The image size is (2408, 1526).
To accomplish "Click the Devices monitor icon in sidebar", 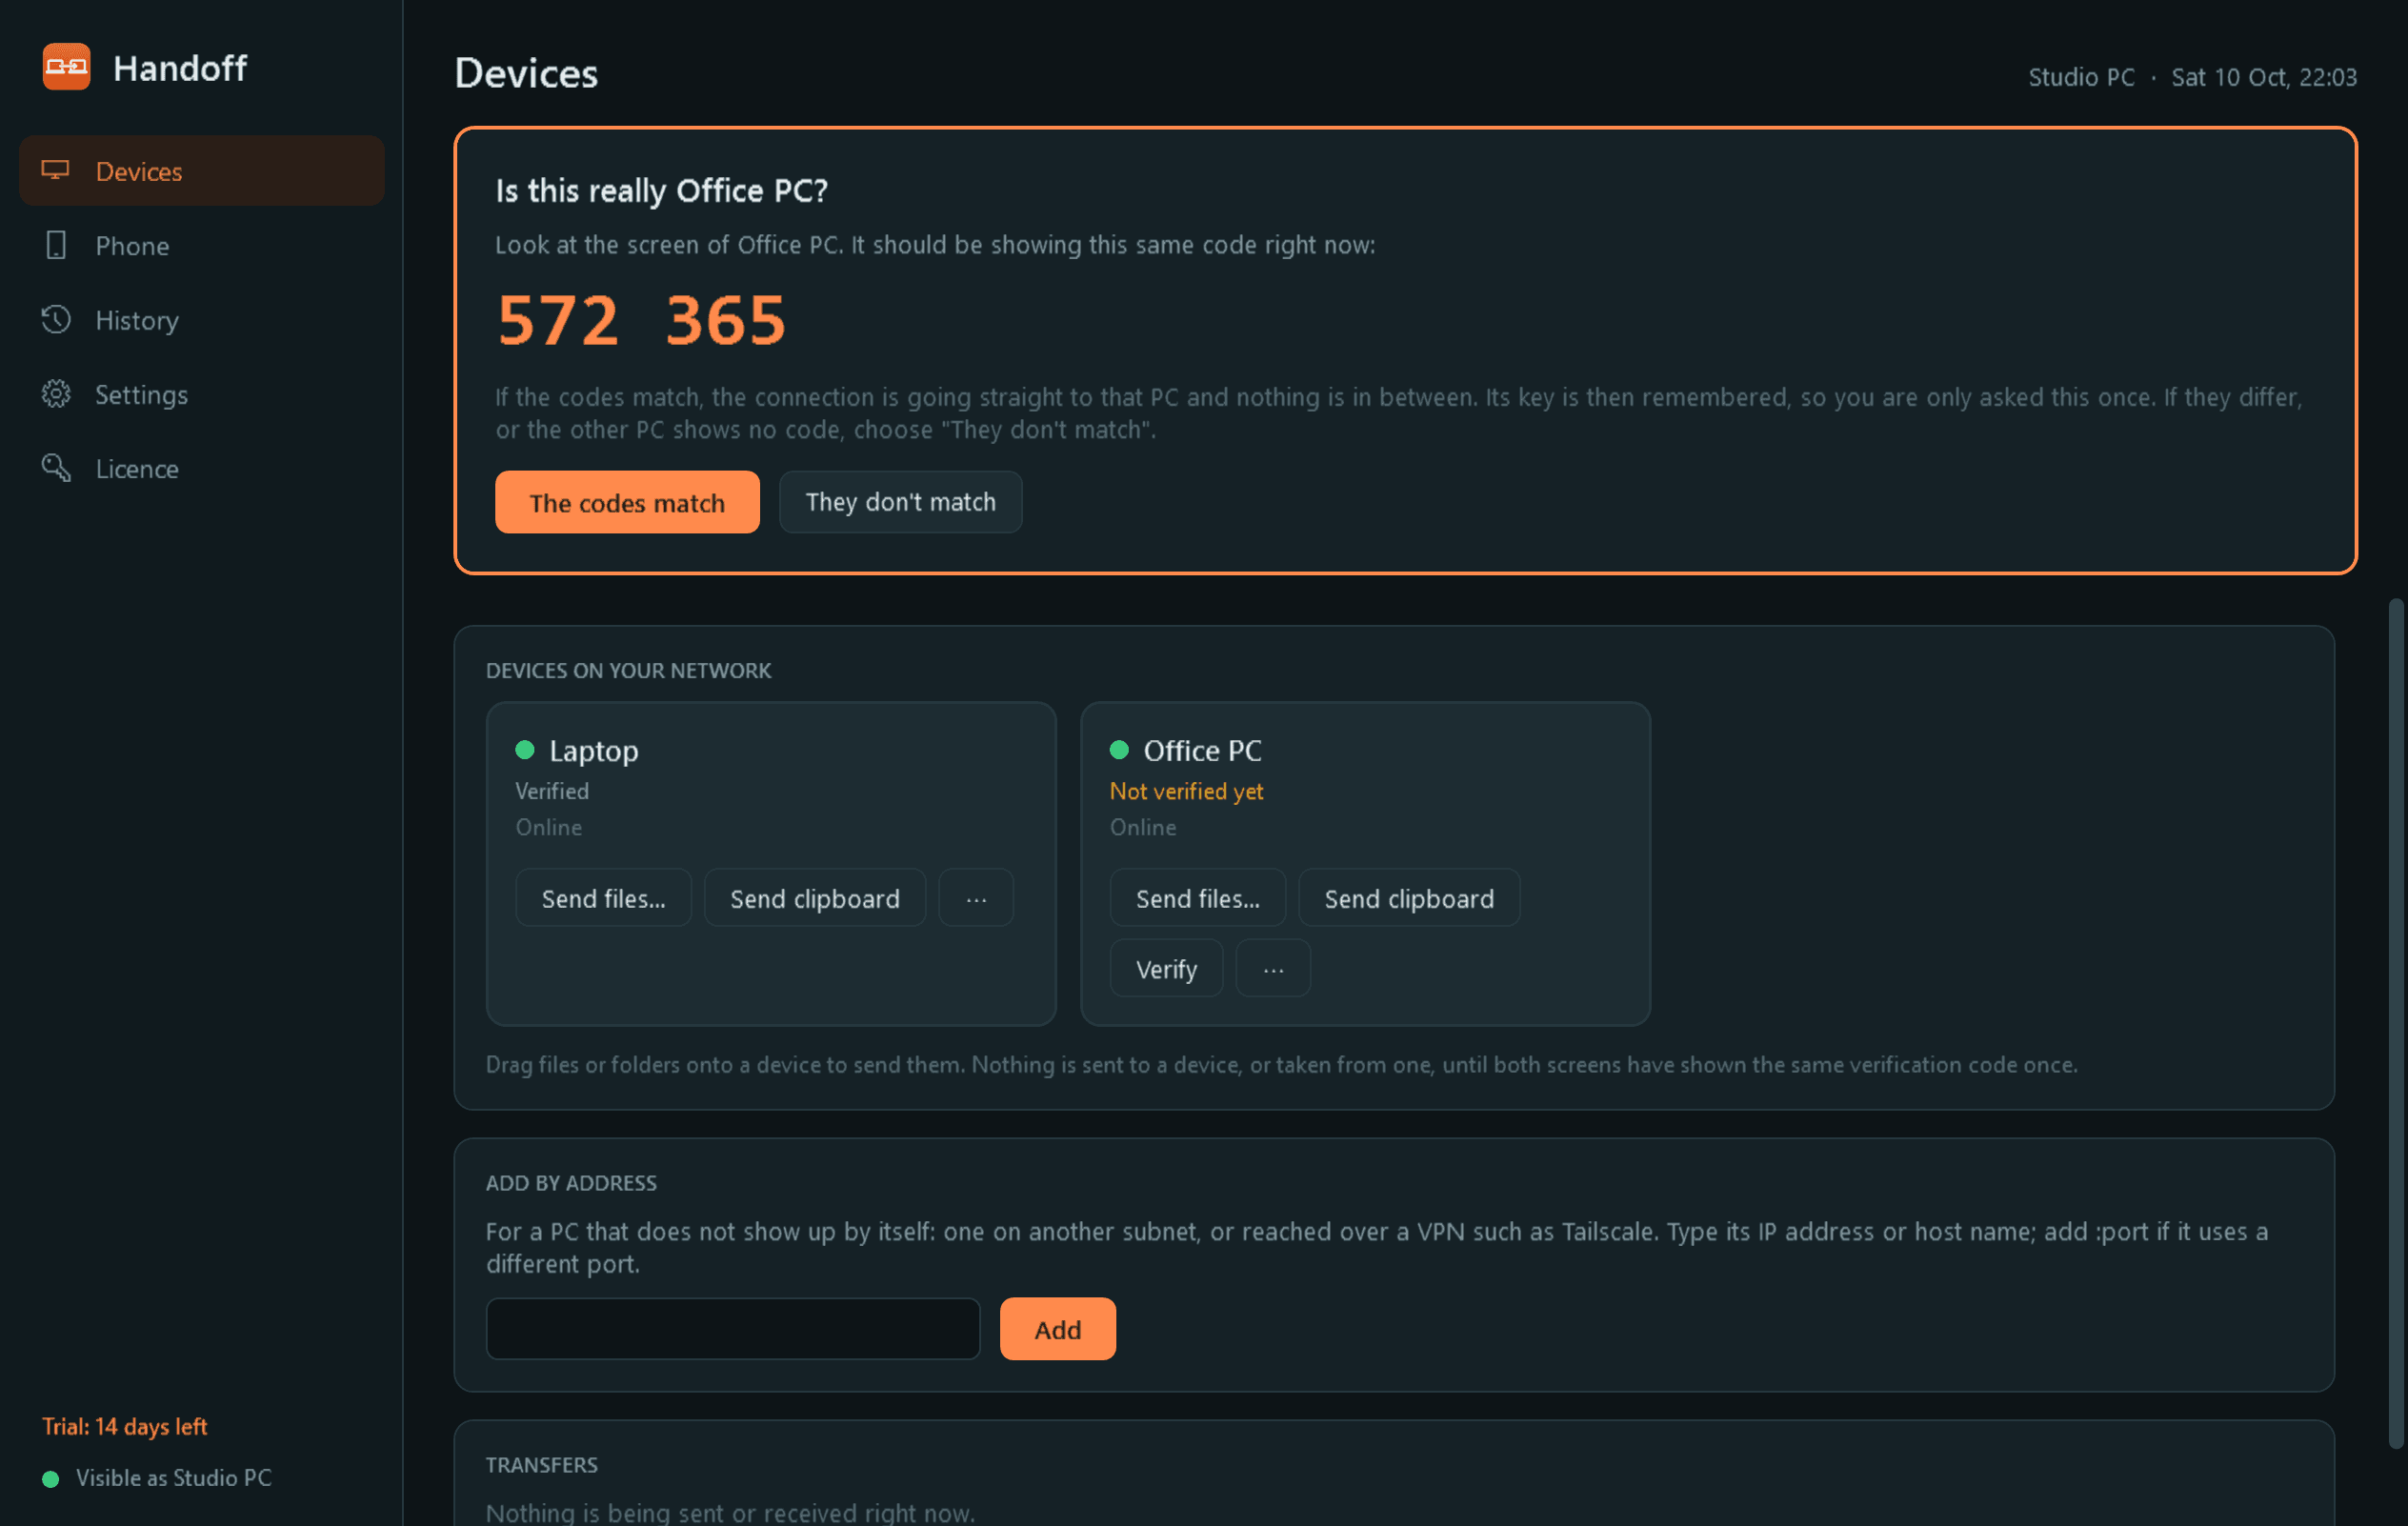I will coord(56,170).
